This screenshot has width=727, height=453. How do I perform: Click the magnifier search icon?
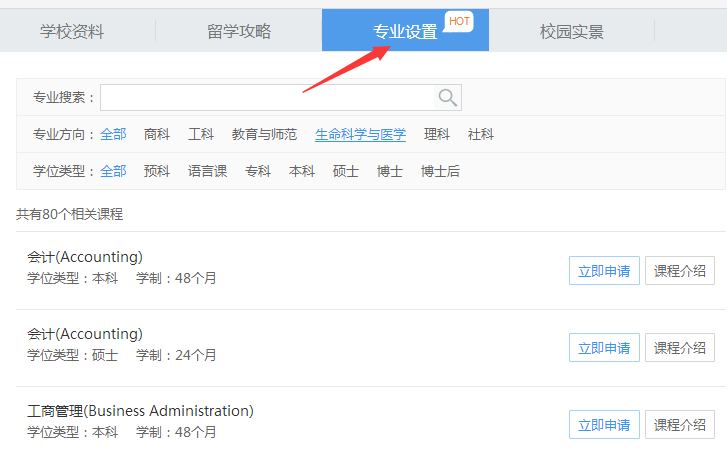click(447, 97)
